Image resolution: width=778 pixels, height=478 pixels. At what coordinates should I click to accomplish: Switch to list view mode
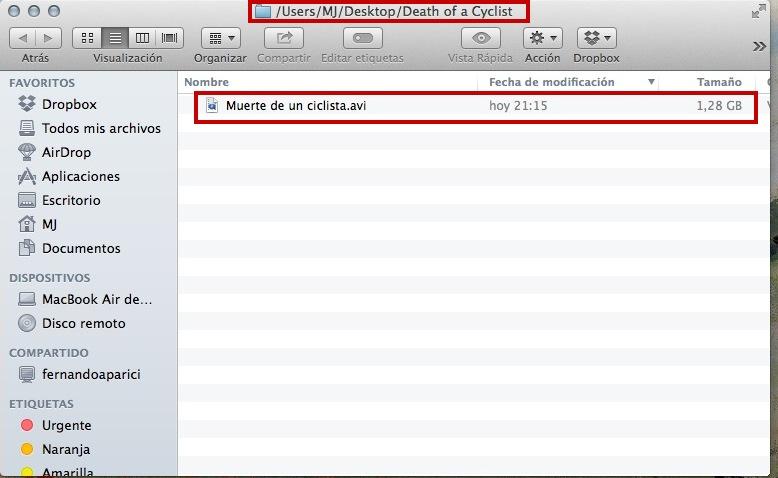tap(115, 38)
